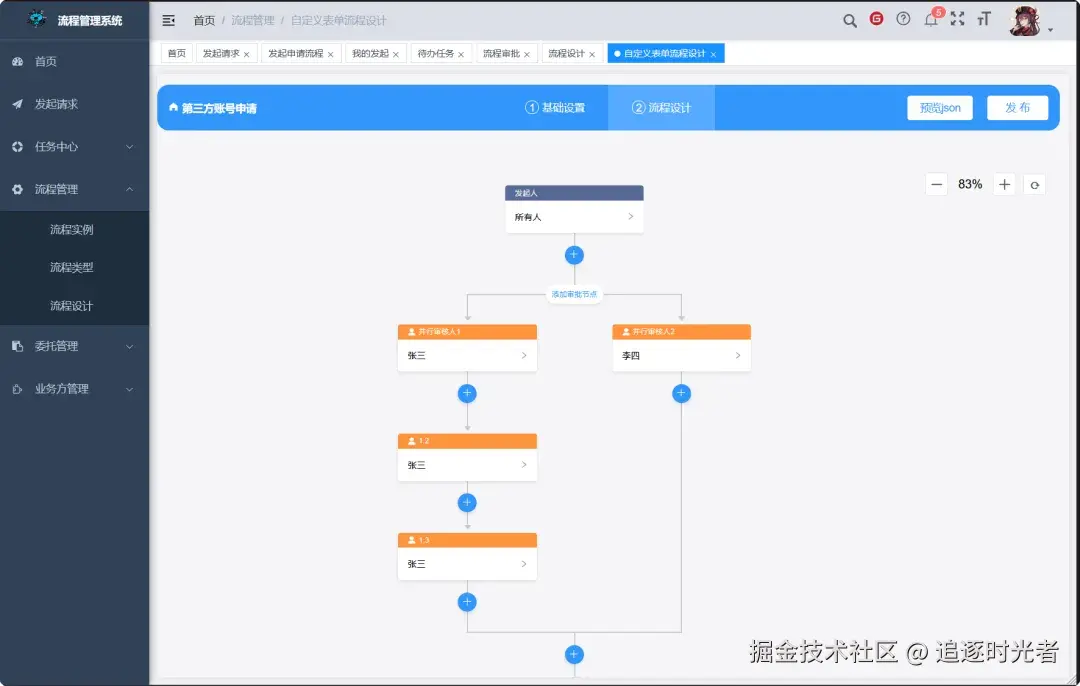Open the font size icon
This screenshot has height=686, width=1080.
(984, 19)
